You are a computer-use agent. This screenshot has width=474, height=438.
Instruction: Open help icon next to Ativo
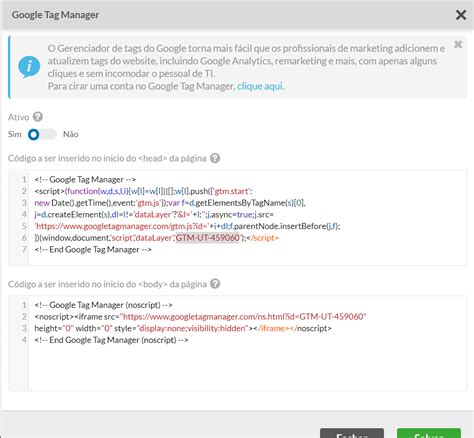(38, 117)
